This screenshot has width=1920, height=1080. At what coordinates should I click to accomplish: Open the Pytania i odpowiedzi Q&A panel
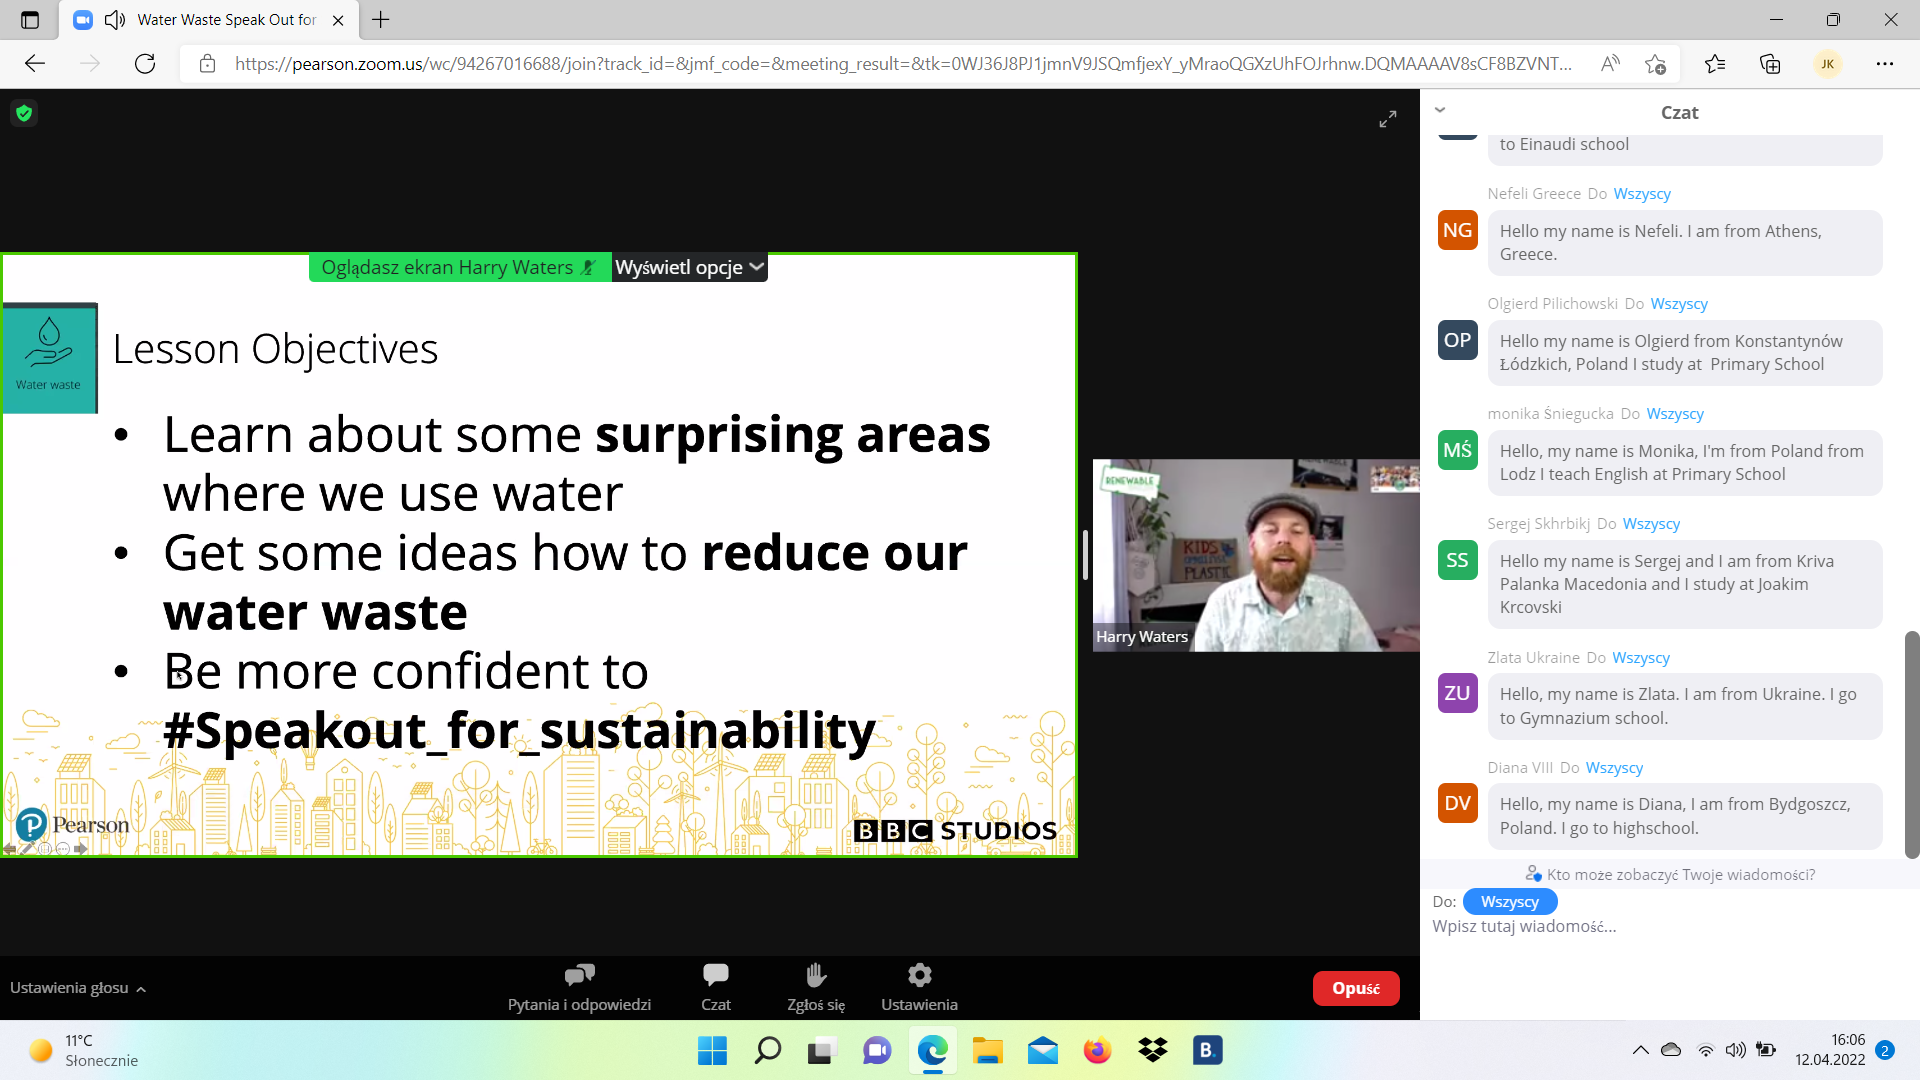pyautogui.click(x=579, y=986)
